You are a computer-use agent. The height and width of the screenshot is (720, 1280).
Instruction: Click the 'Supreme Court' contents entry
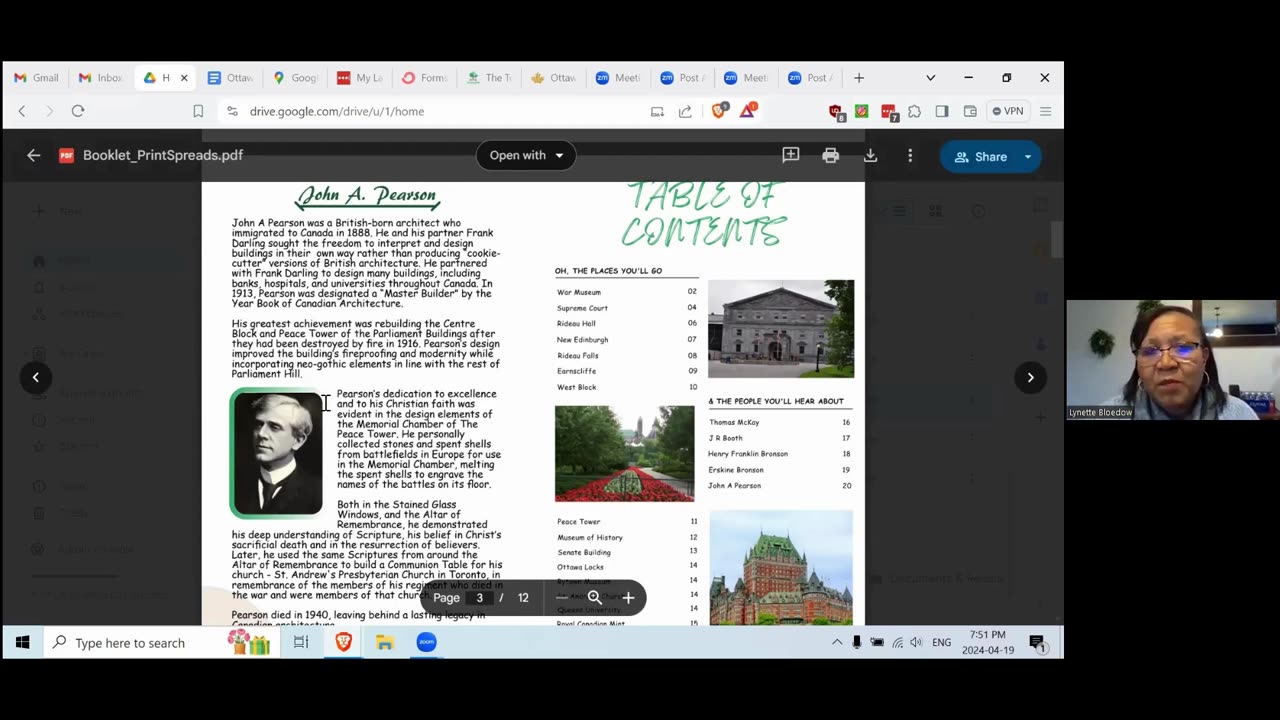coord(582,308)
